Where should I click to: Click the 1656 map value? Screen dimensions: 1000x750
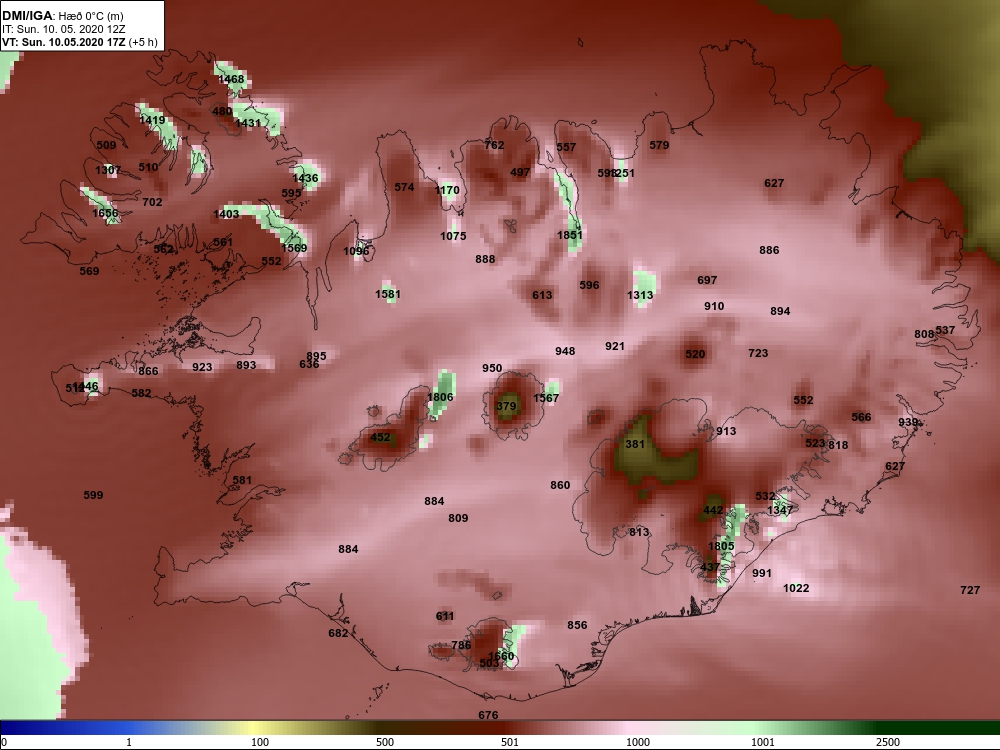coord(105,212)
